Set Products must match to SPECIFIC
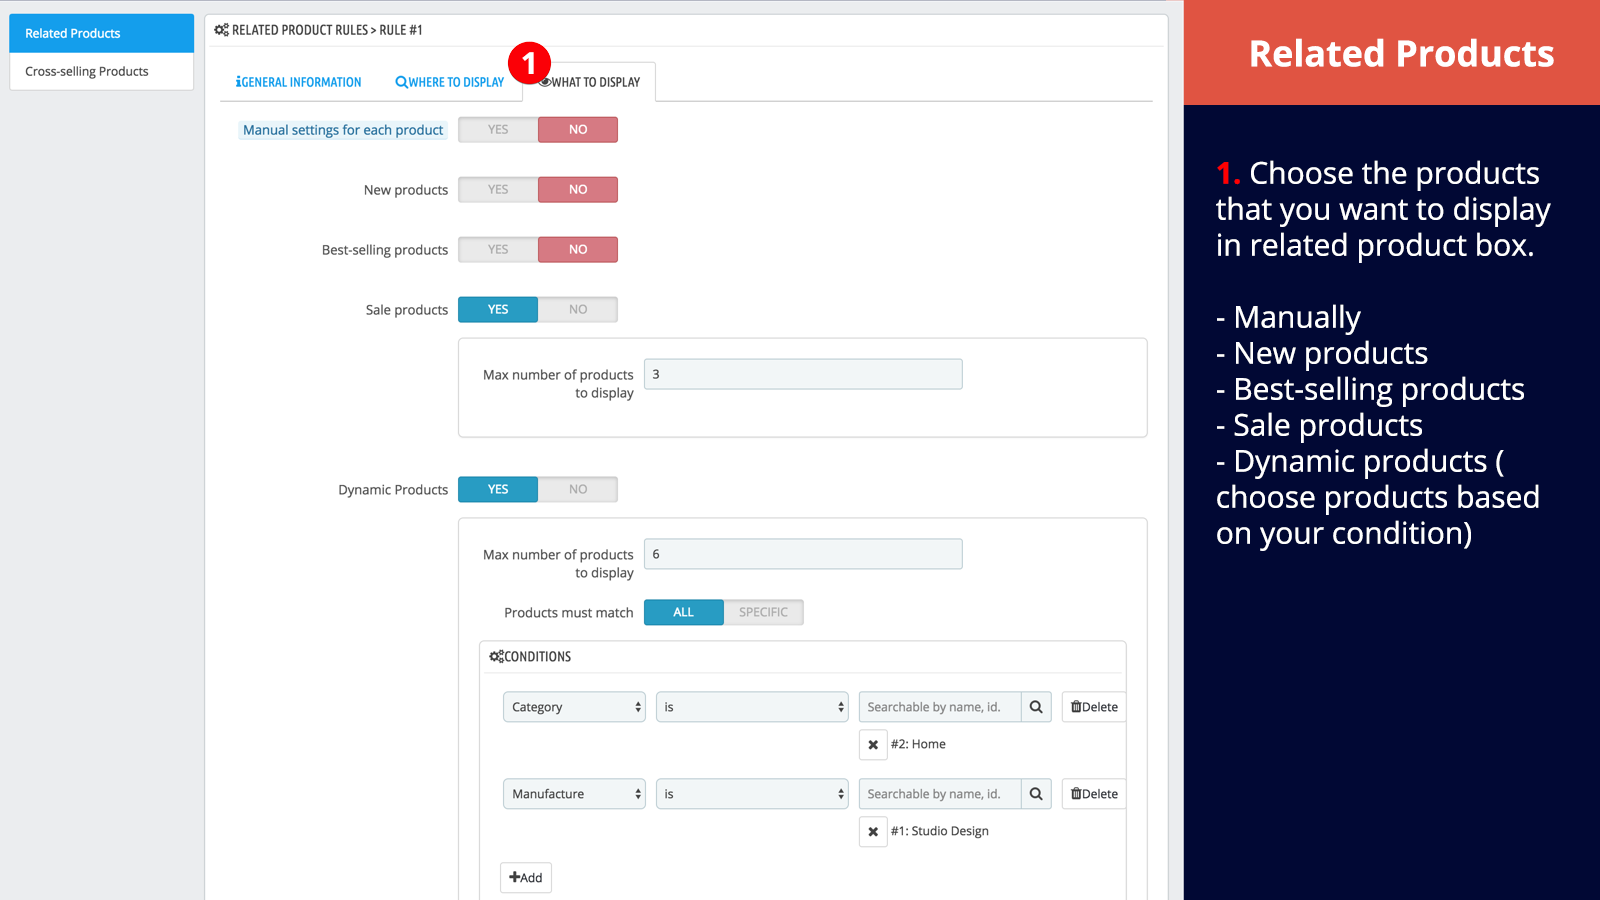 pos(763,612)
